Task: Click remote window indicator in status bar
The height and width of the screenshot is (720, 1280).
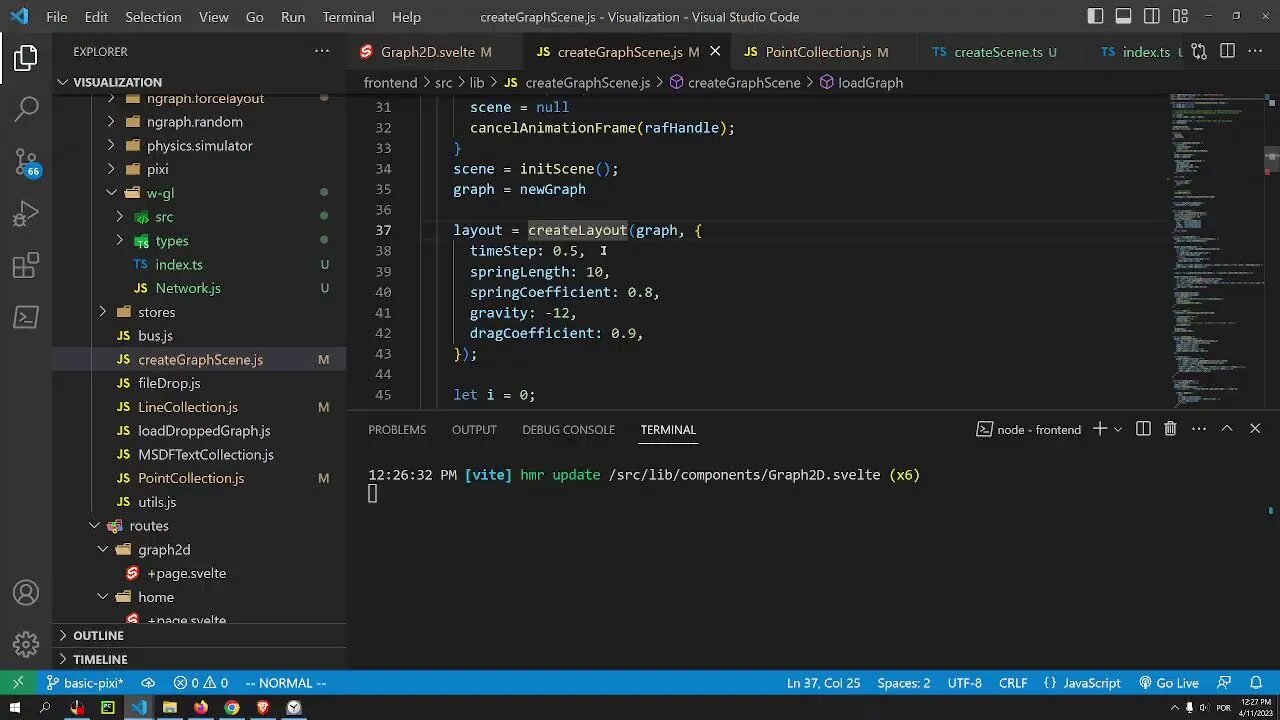Action: tap(17, 683)
